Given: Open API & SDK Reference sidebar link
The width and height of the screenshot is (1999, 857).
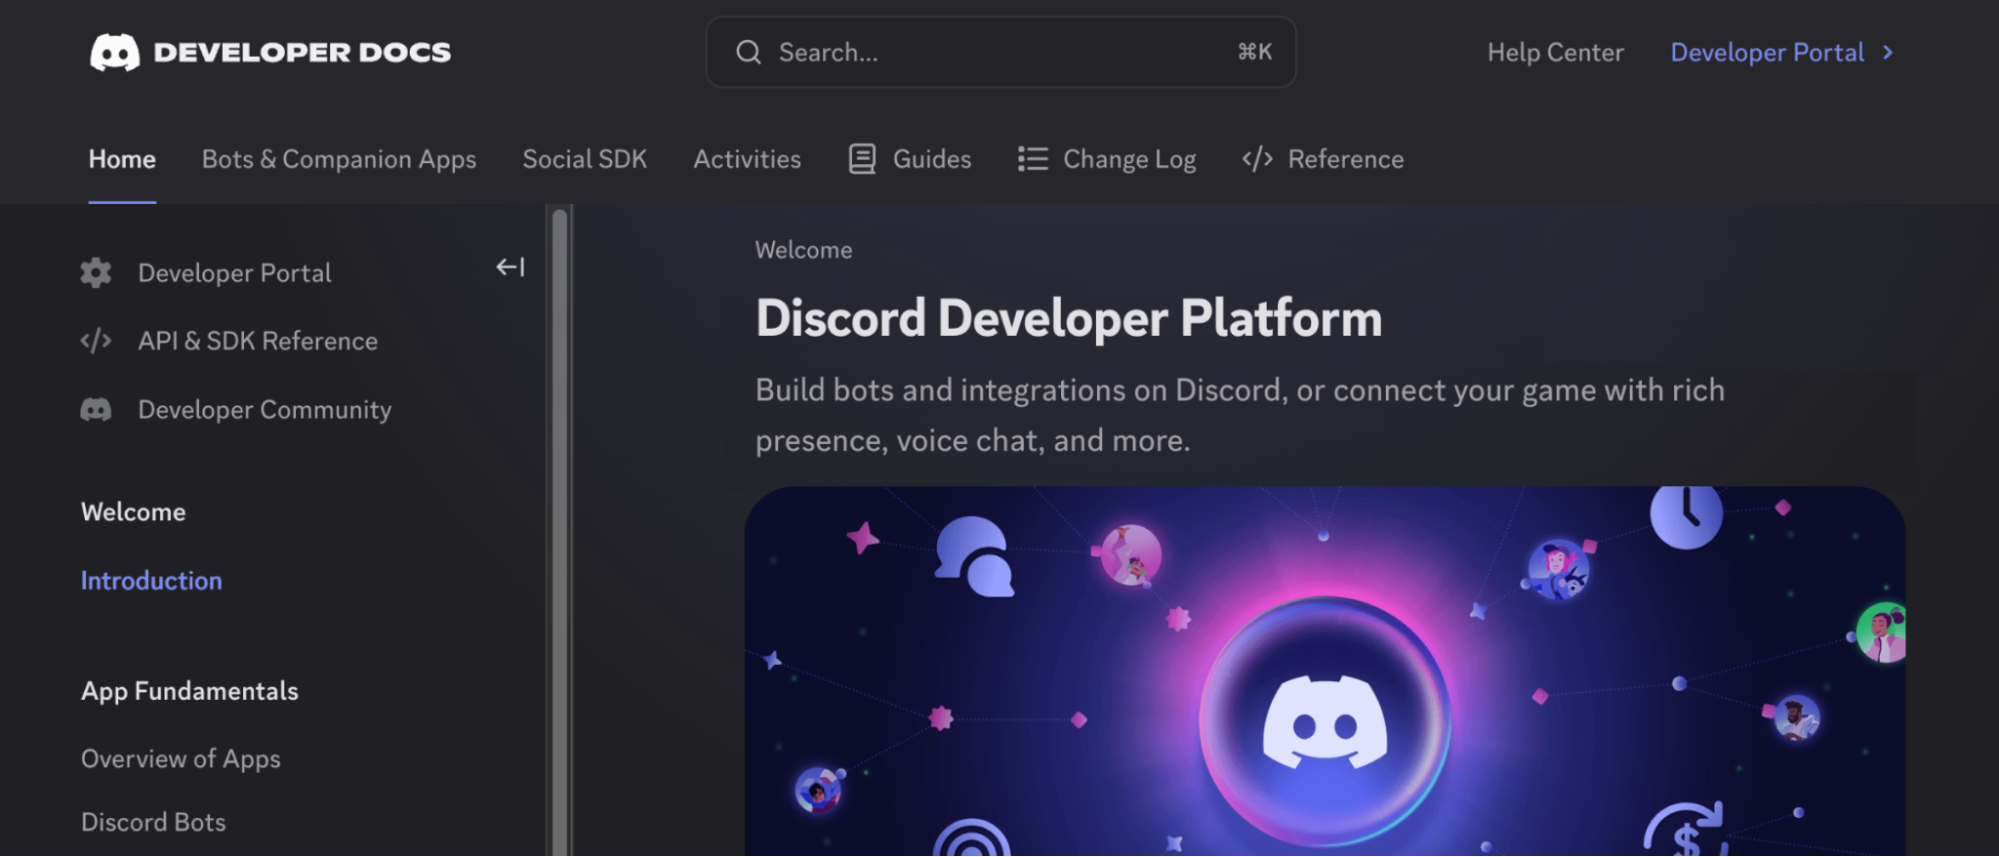Looking at the screenshot, I should pos(258,341).
